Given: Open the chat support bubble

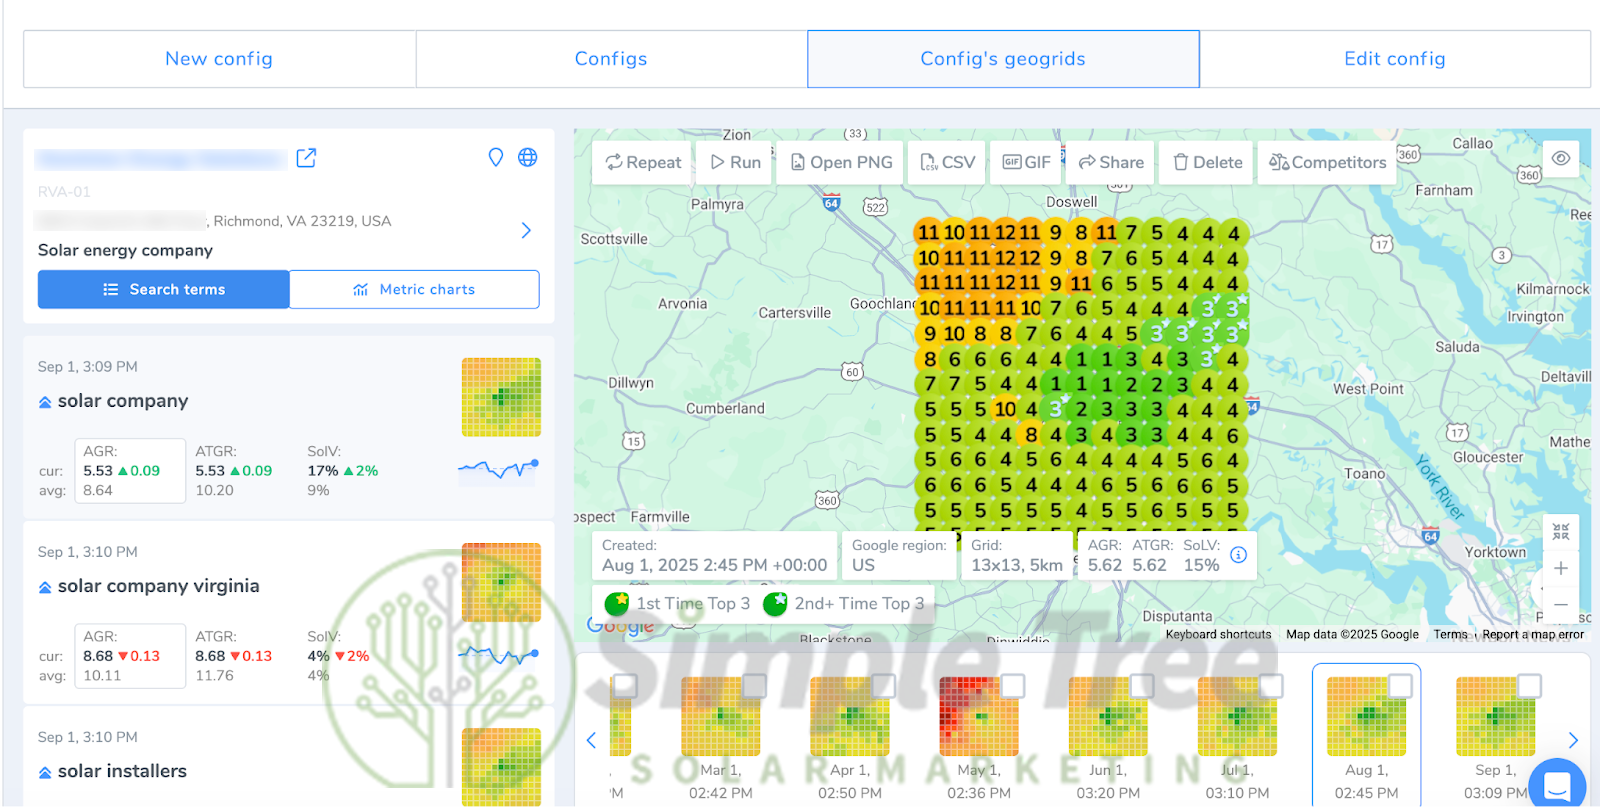Looking at the screenshot, I should (1557, 784).
